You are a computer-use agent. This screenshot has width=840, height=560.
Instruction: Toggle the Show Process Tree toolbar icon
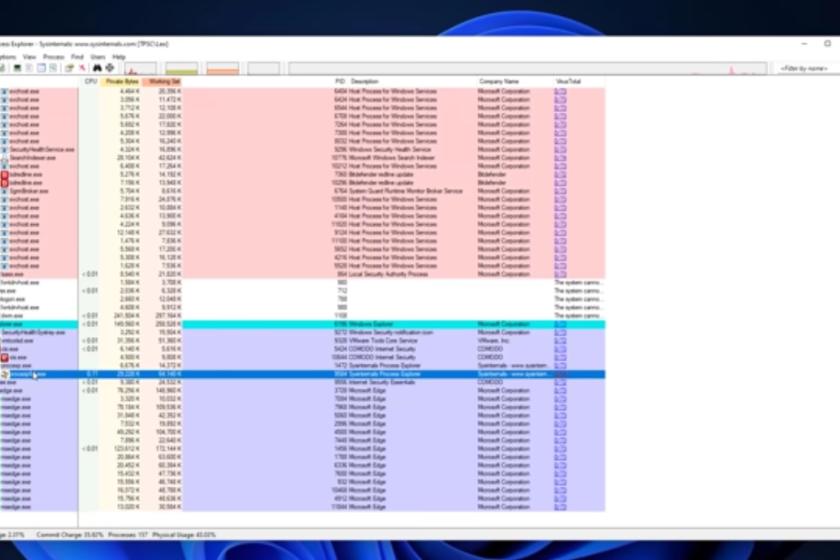29,68
